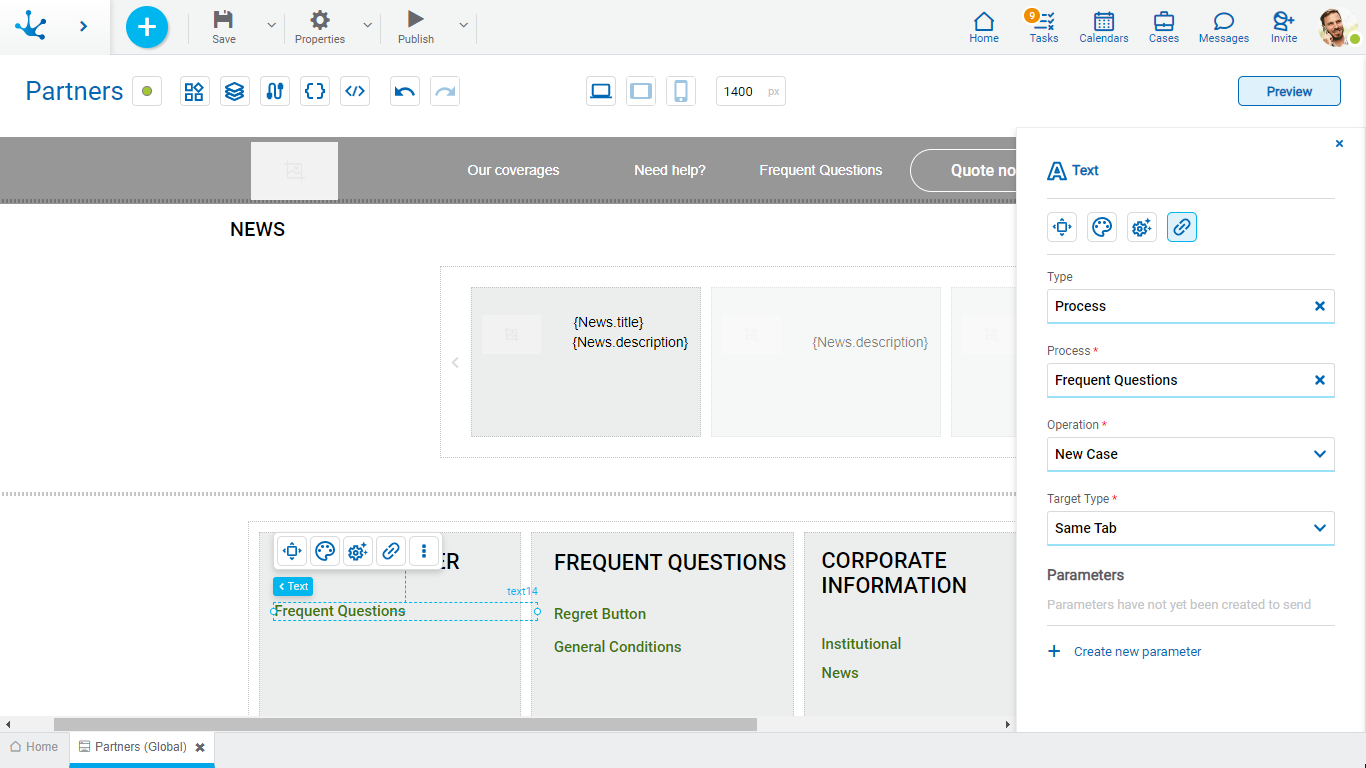Open the layers stack icon
The height and width of the screenshot is (768, 1366).
tap(235, 92)
